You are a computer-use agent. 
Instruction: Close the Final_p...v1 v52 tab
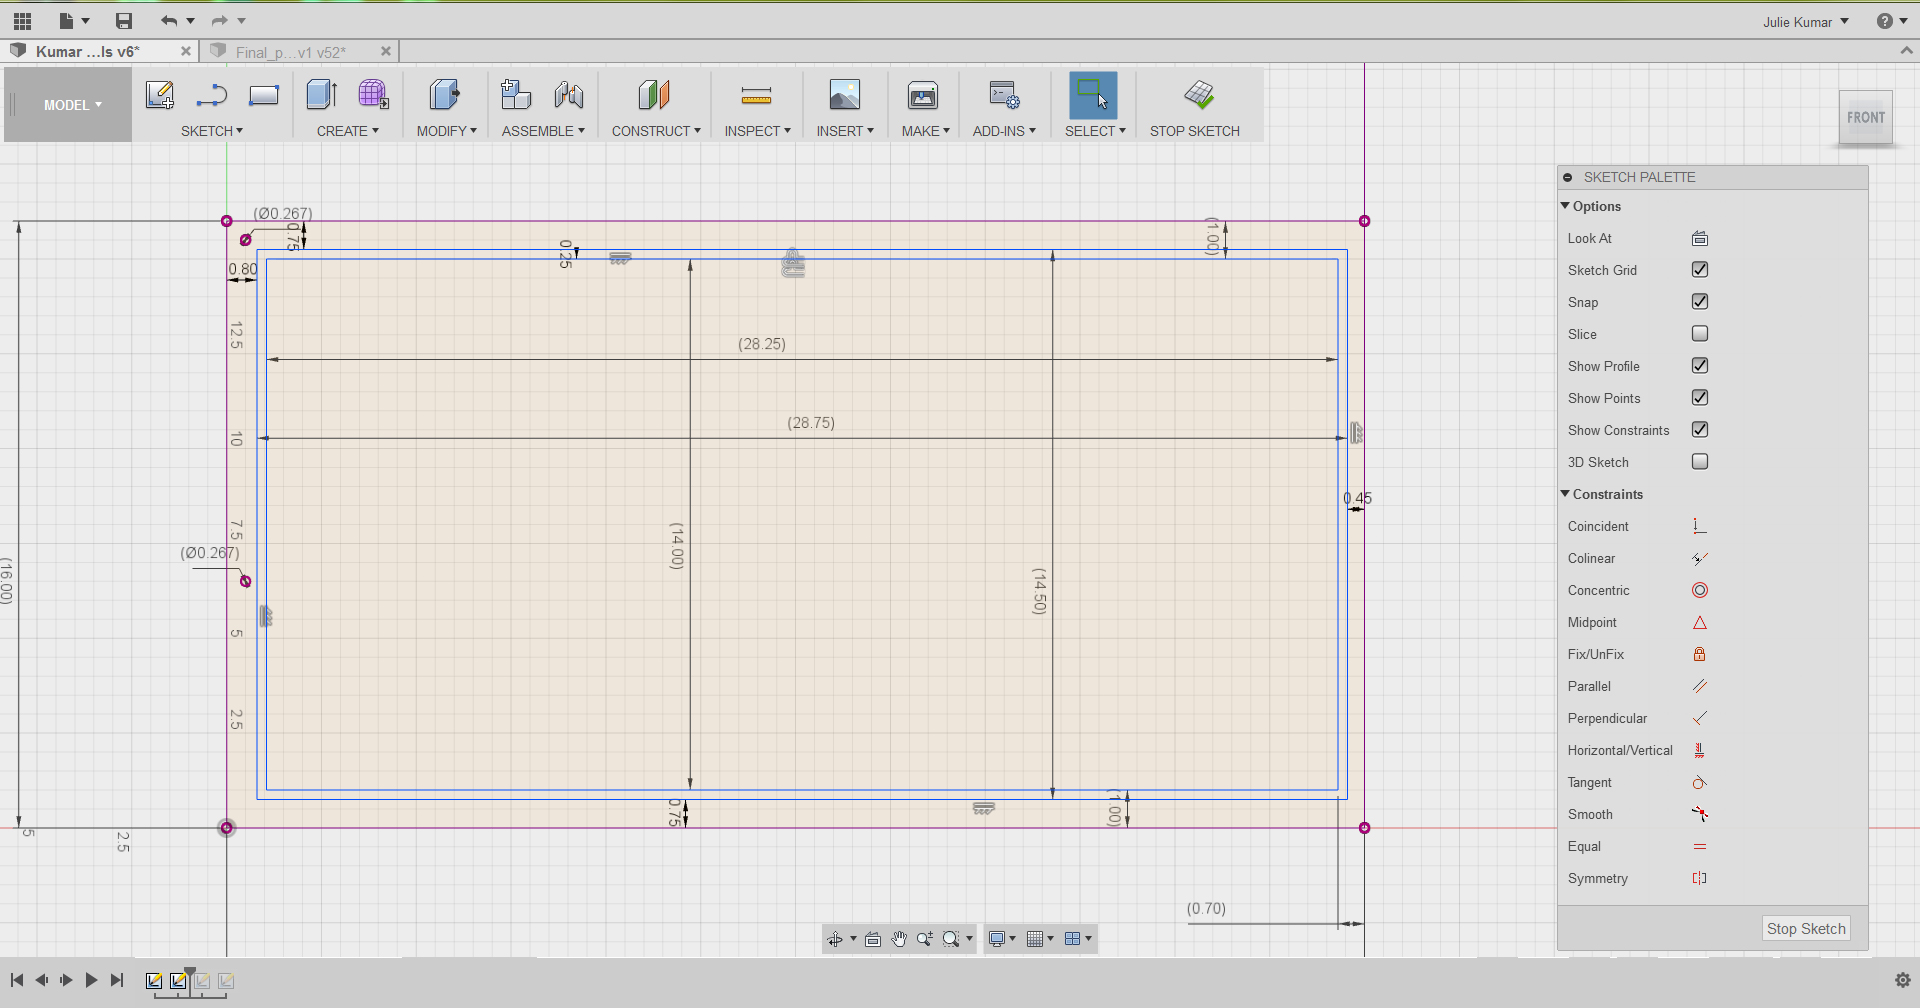(386, 51)
